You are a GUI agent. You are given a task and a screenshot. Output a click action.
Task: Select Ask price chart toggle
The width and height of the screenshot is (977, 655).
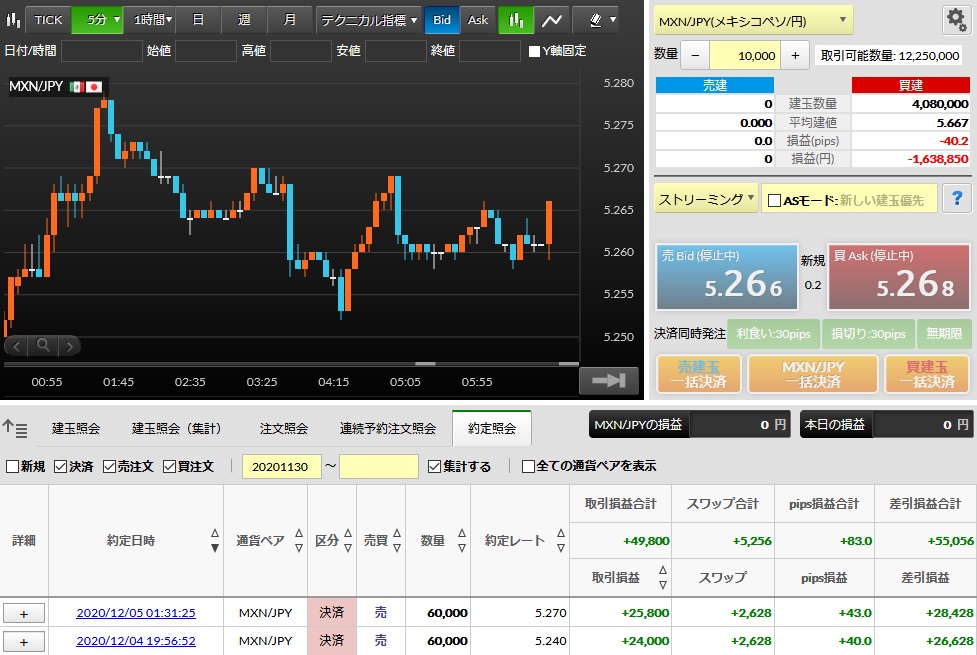(478, 20)
